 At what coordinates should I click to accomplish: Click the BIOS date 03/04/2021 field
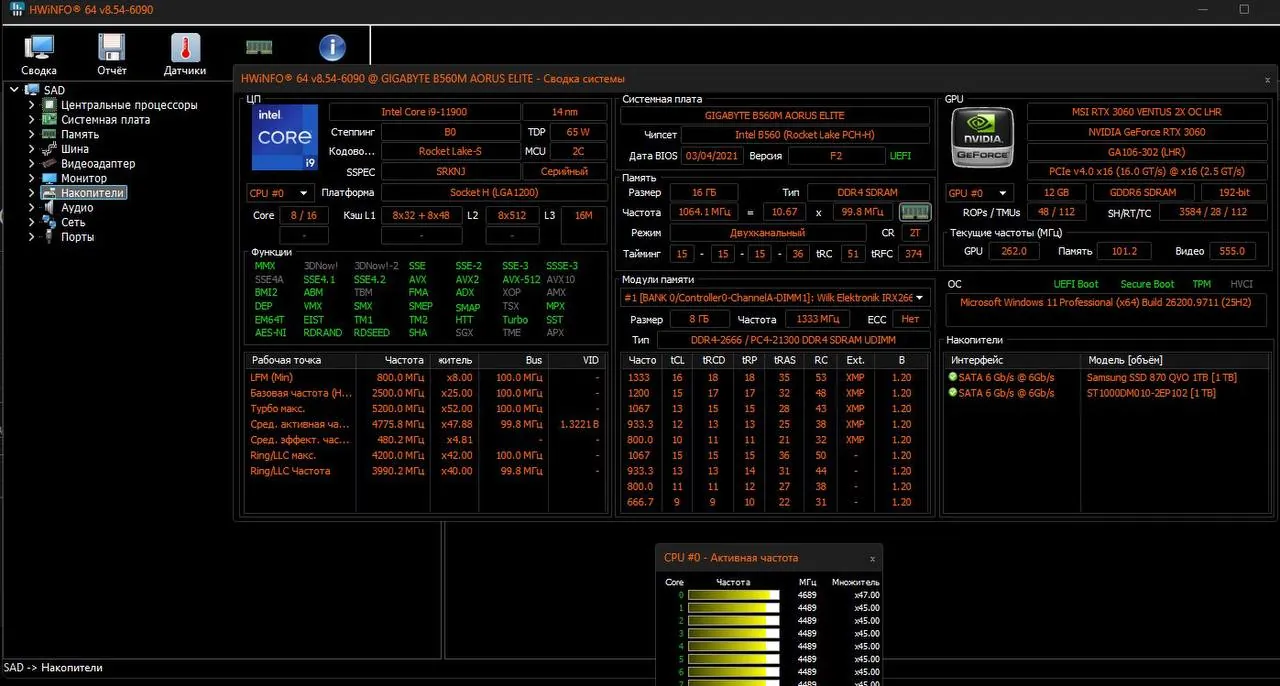[711, 156]
